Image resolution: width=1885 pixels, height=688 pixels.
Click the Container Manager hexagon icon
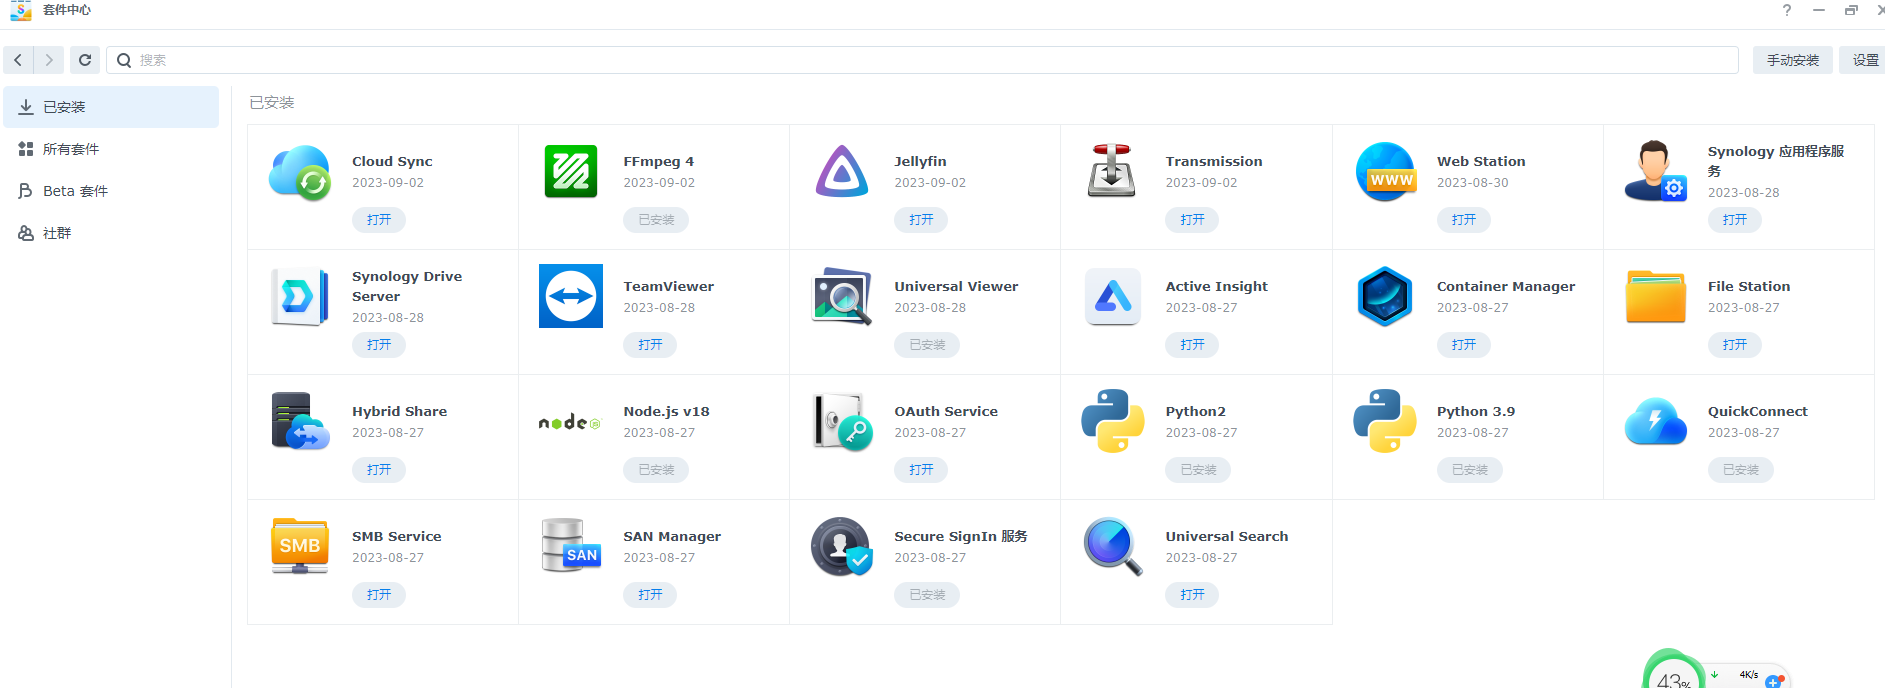coord(1384,296)
